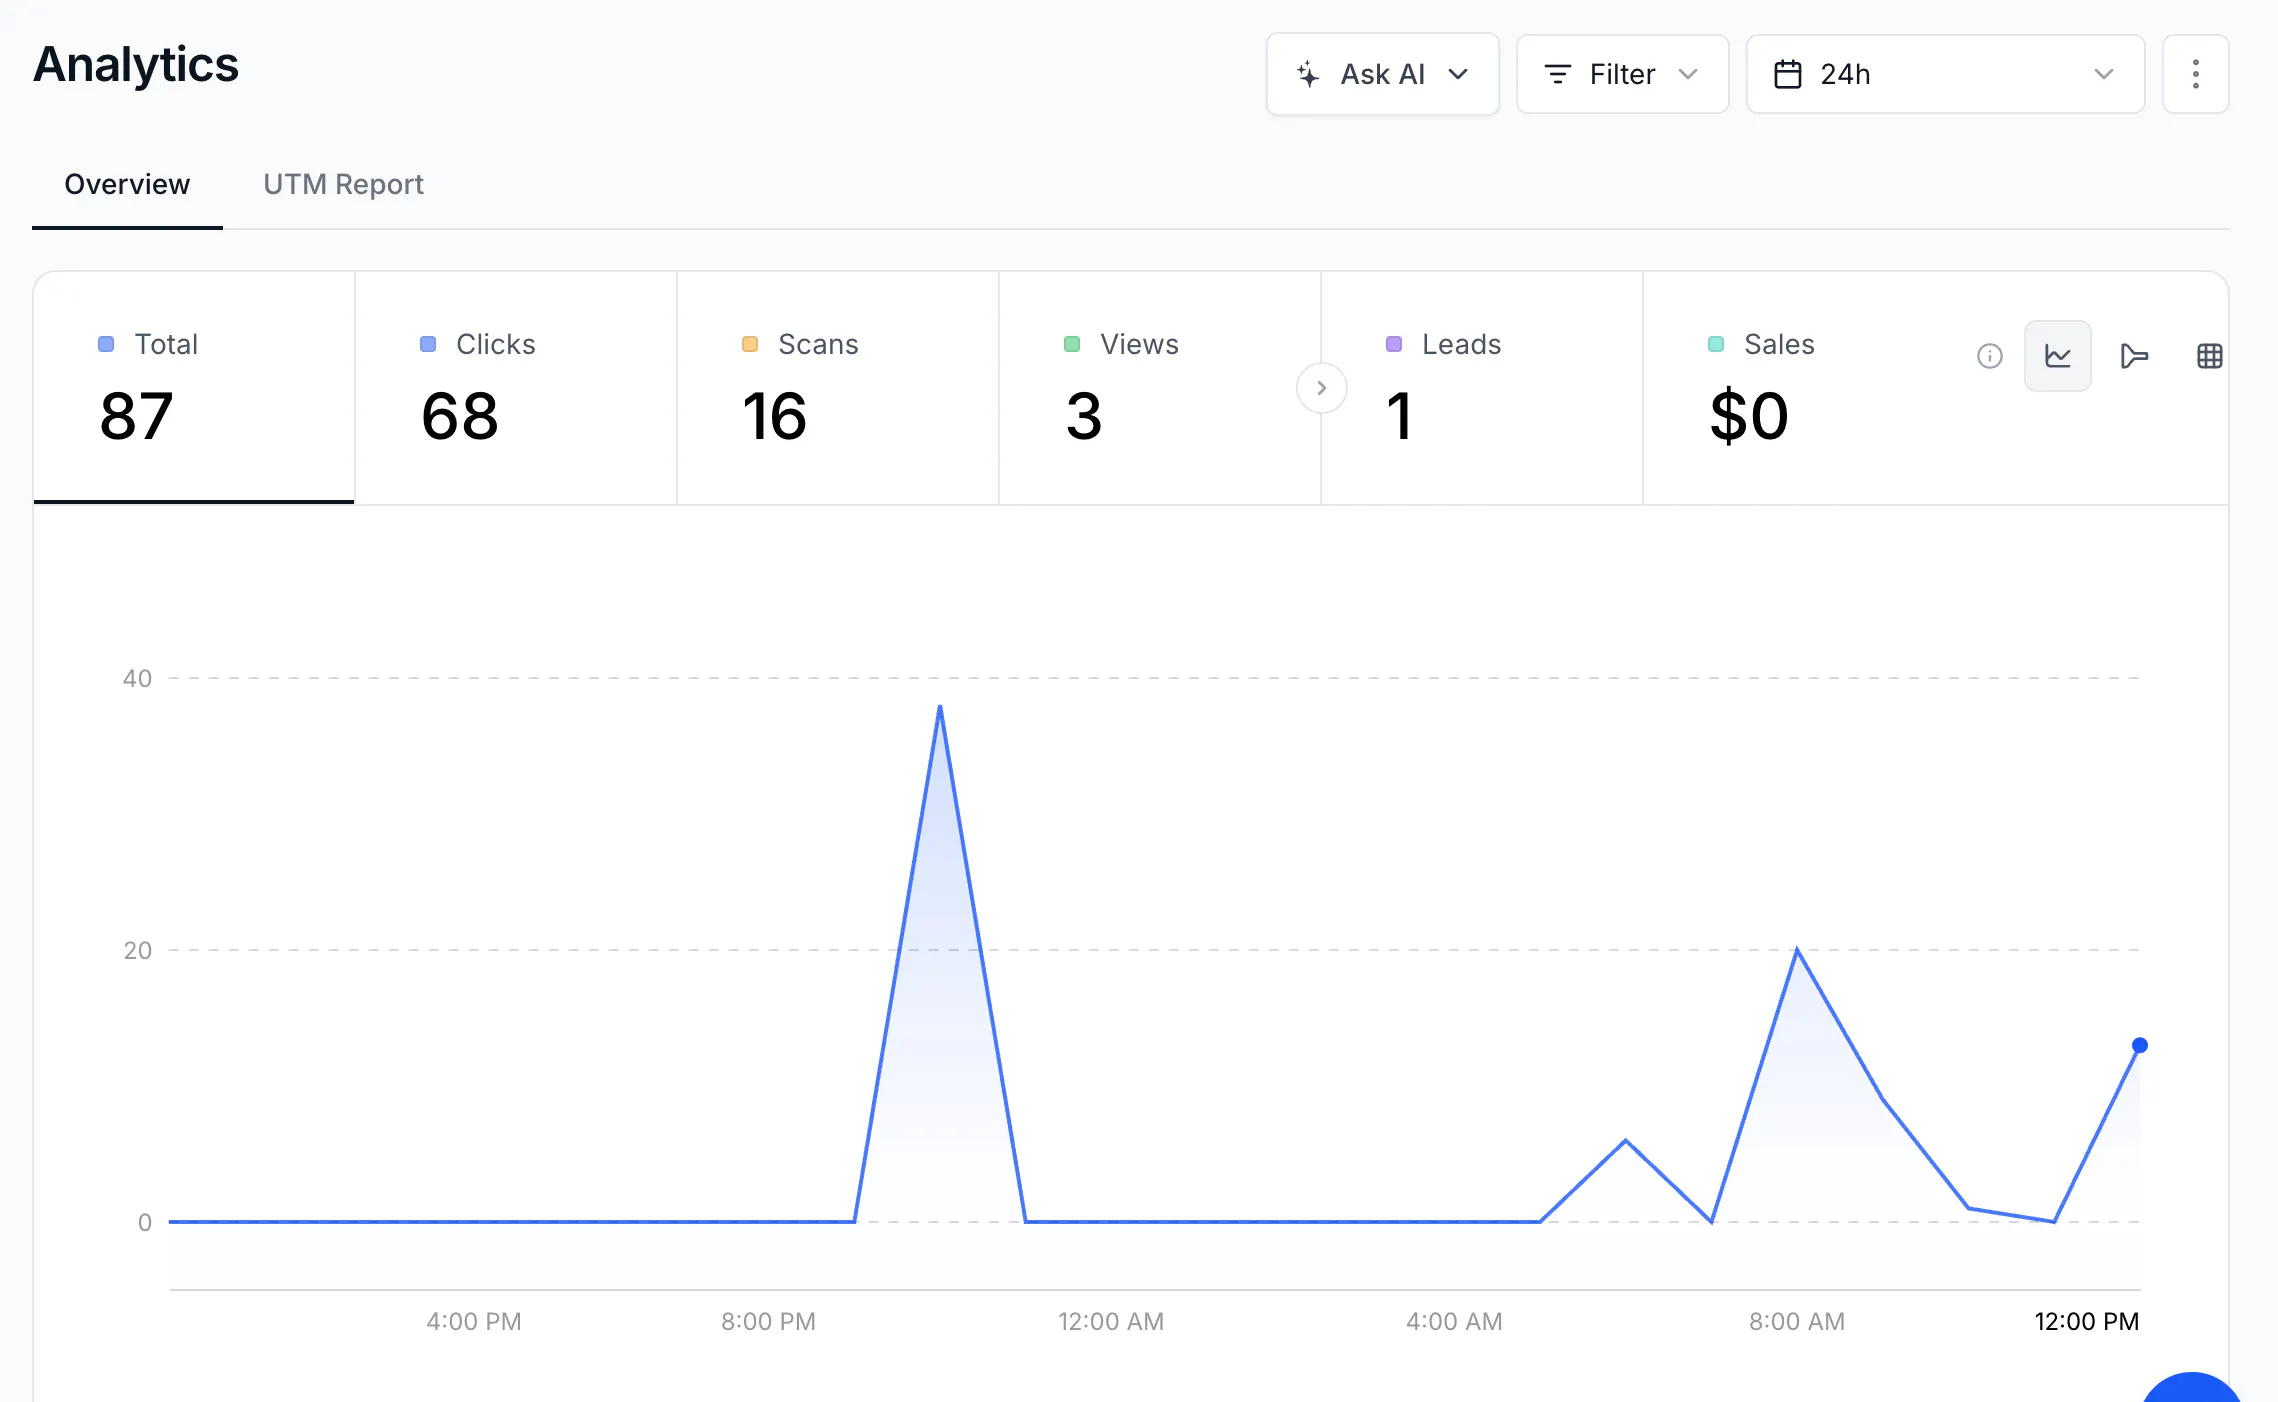Expand the Ask AI dropdown

click(1382, 74)
